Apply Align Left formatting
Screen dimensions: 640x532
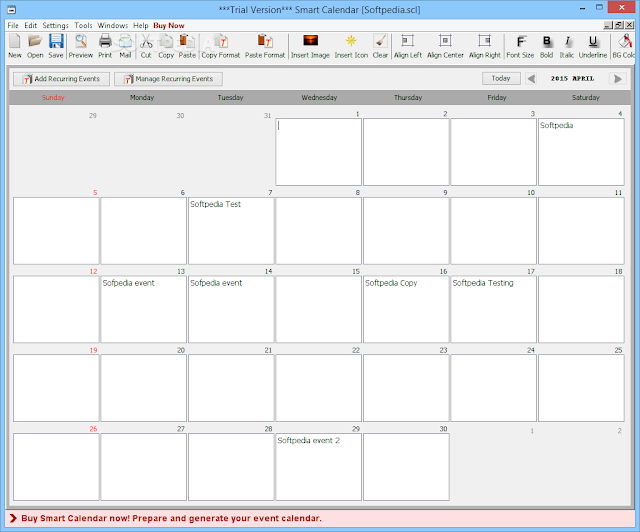(x=408, y=46)
